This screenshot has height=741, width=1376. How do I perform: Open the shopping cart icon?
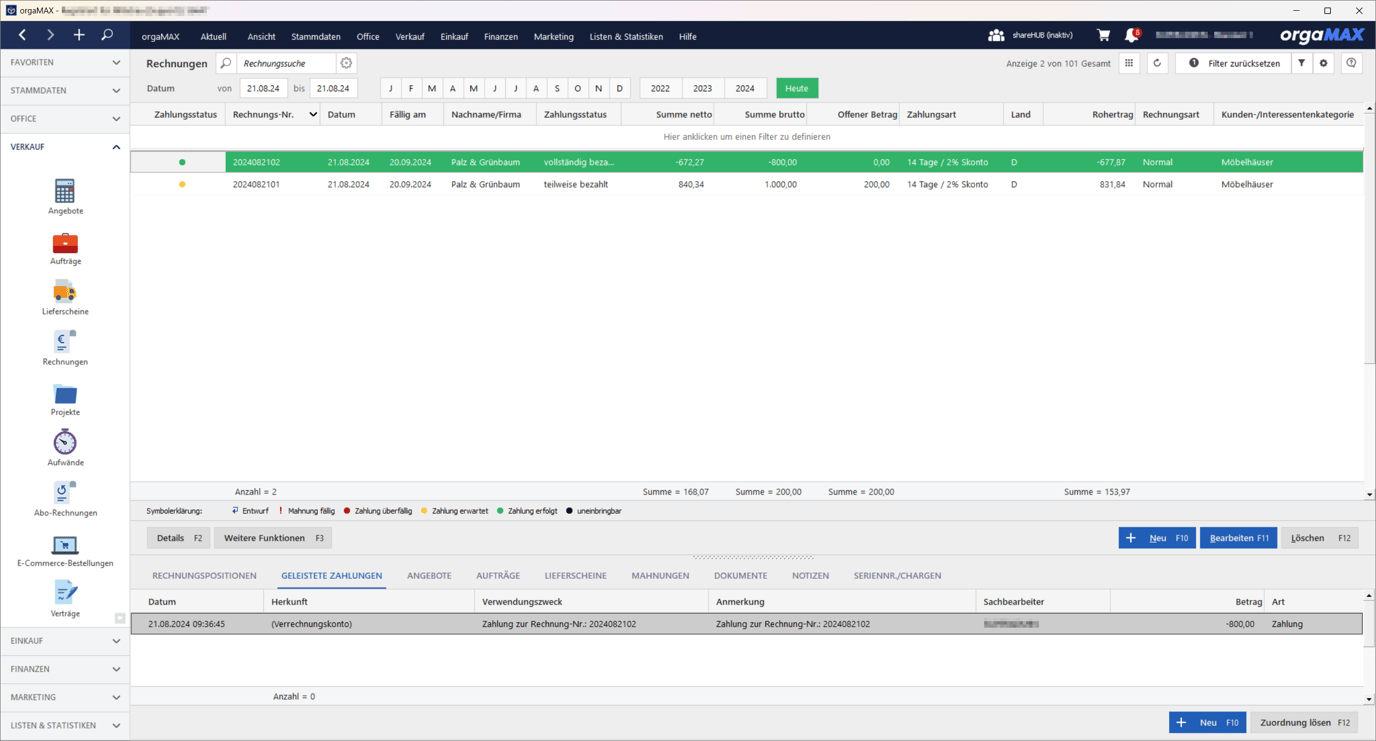pyautogui.click(x=1103, y=36)
